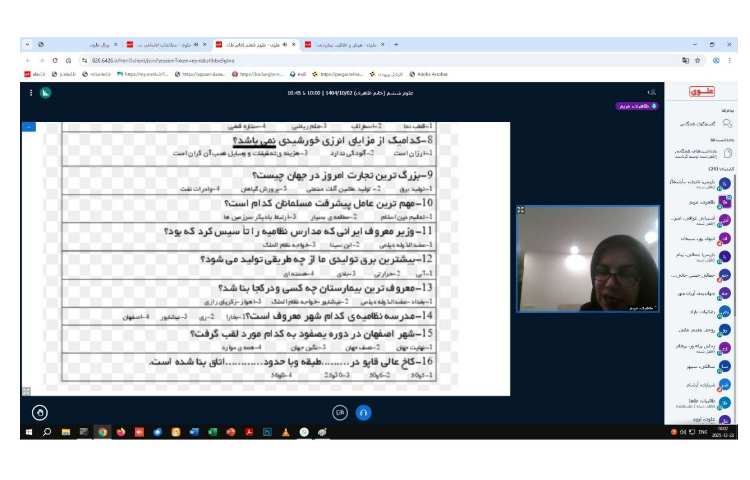Click the purple presenter name badge
This screenshot has width=750, height=480.
636,105
